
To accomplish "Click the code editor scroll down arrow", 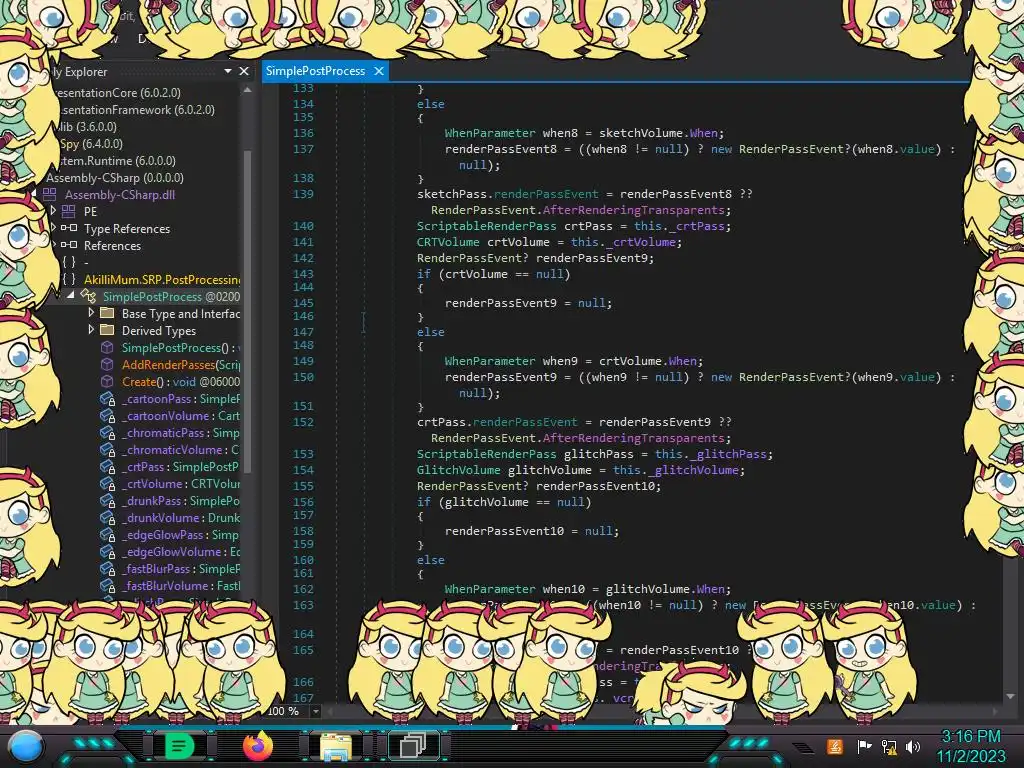I will 1010,697.
